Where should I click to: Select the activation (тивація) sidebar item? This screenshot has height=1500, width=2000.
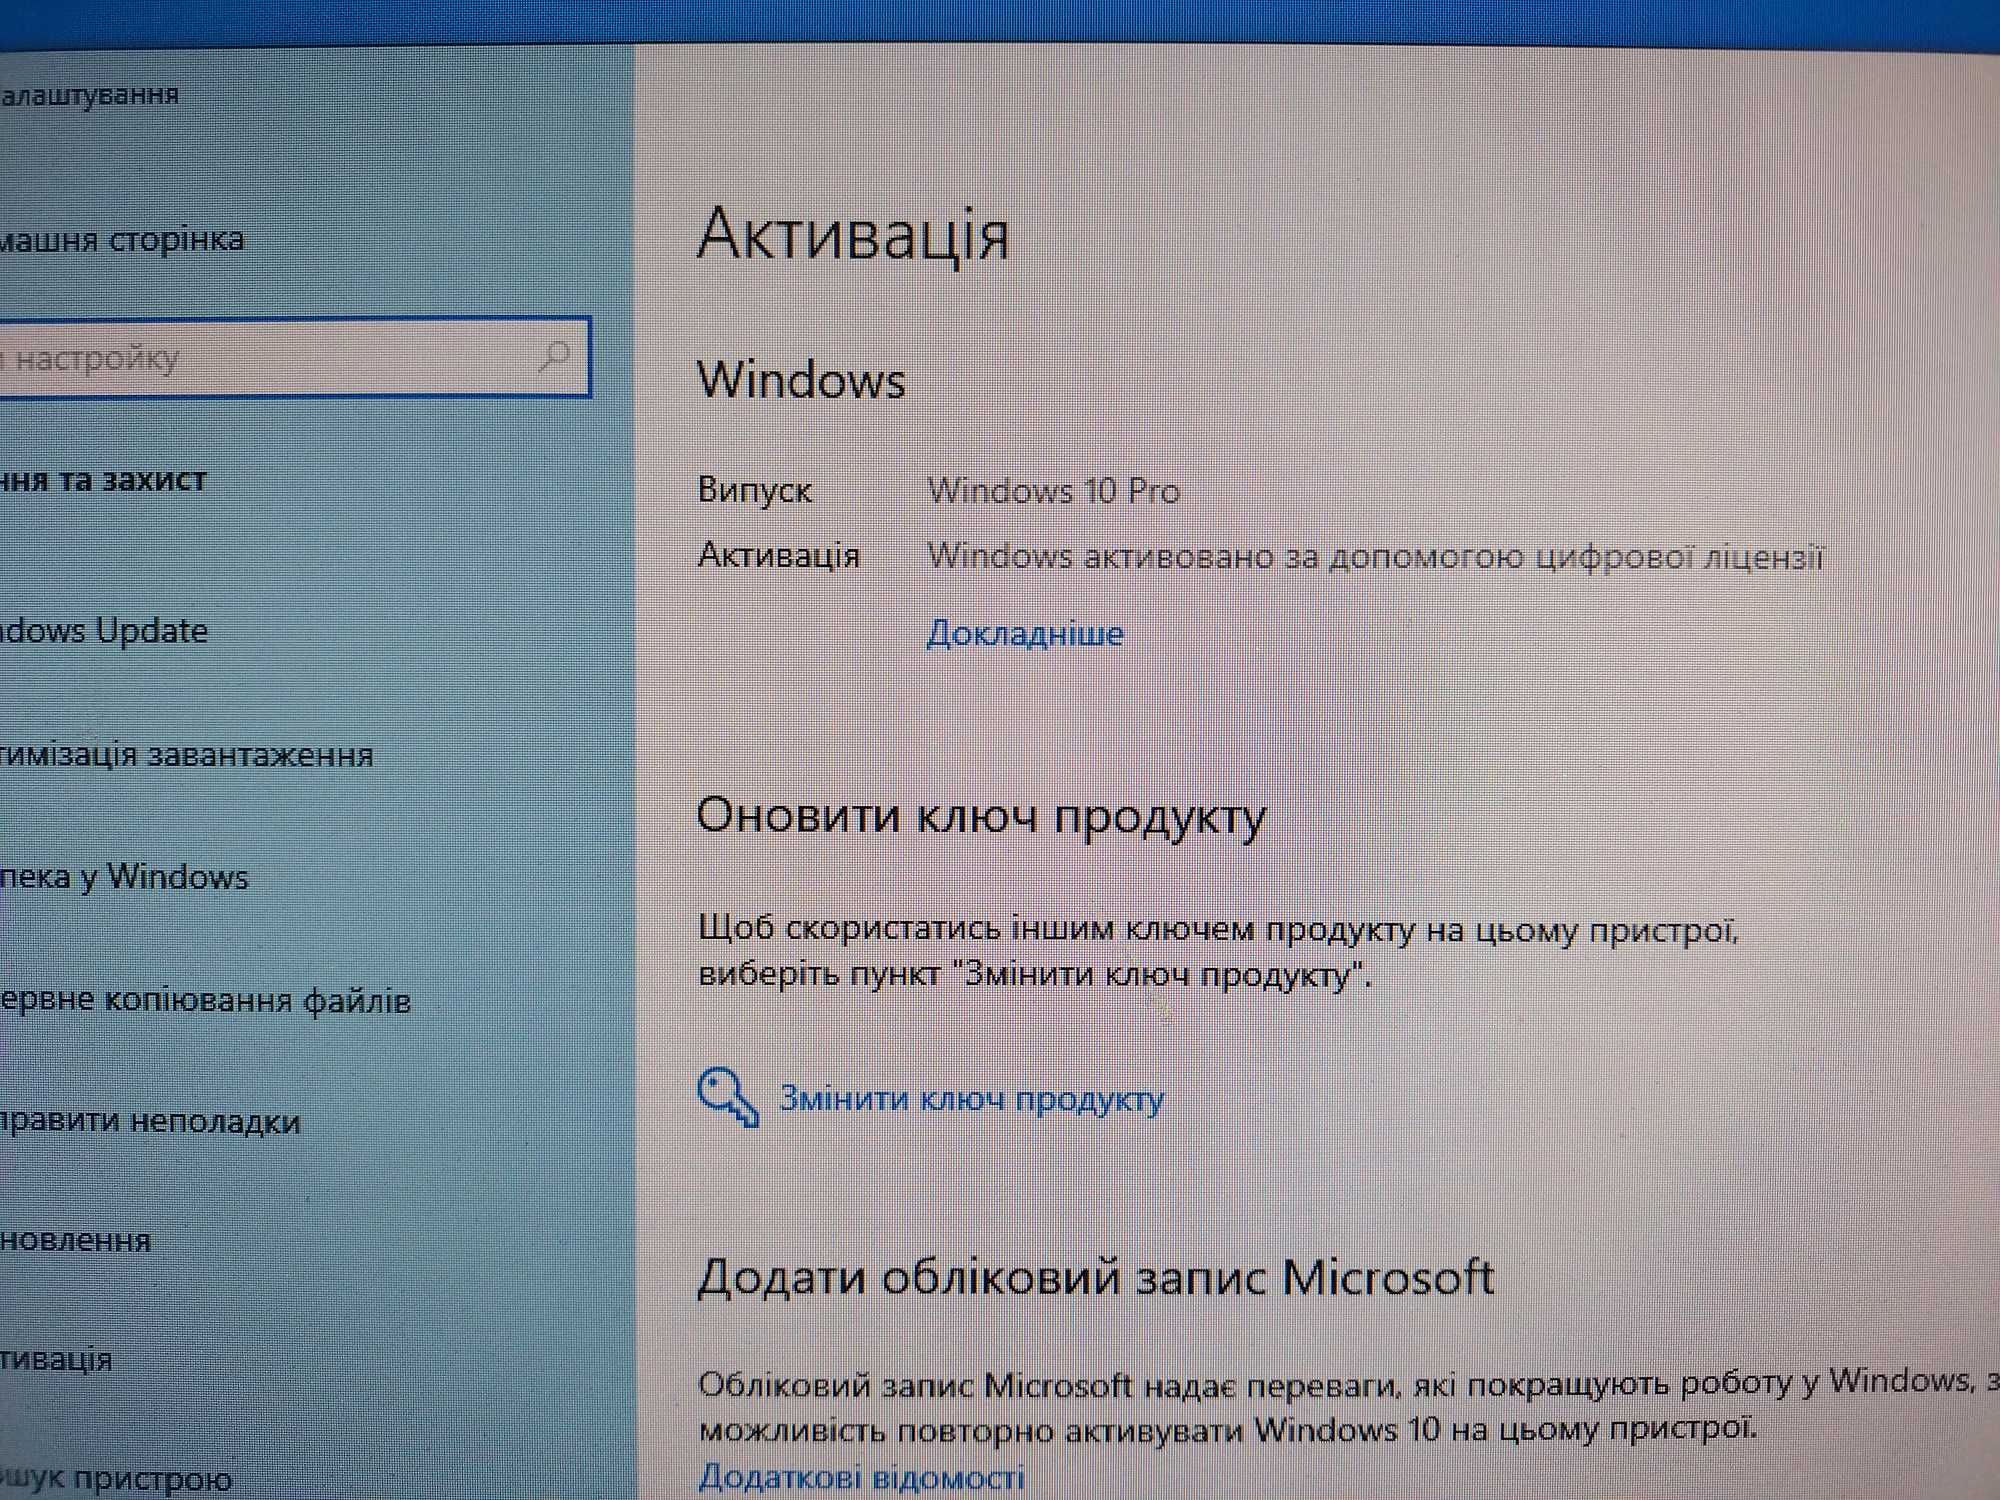(x=56, y=1360)
